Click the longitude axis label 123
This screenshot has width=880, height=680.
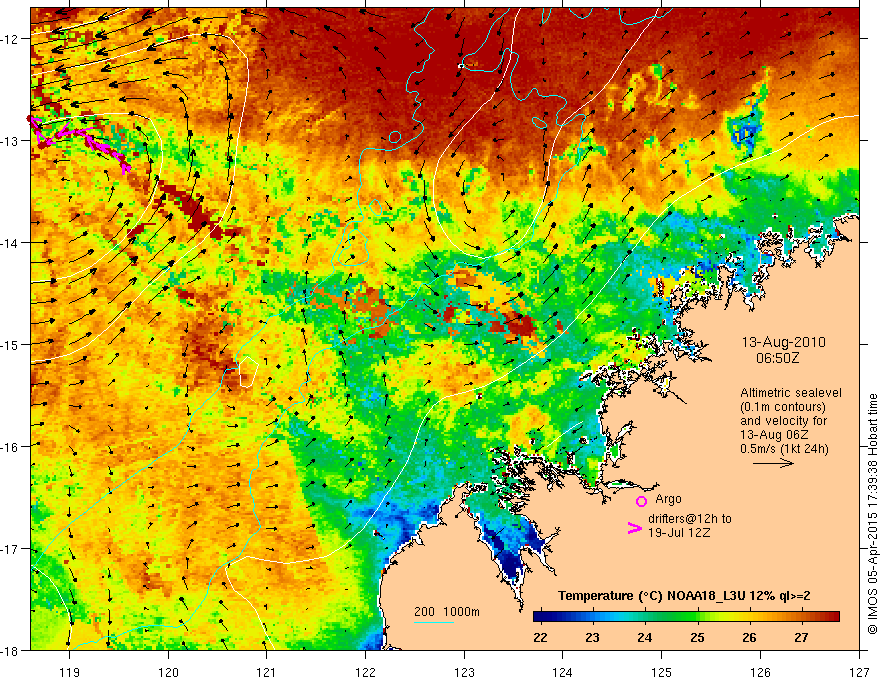click(464, 672)
